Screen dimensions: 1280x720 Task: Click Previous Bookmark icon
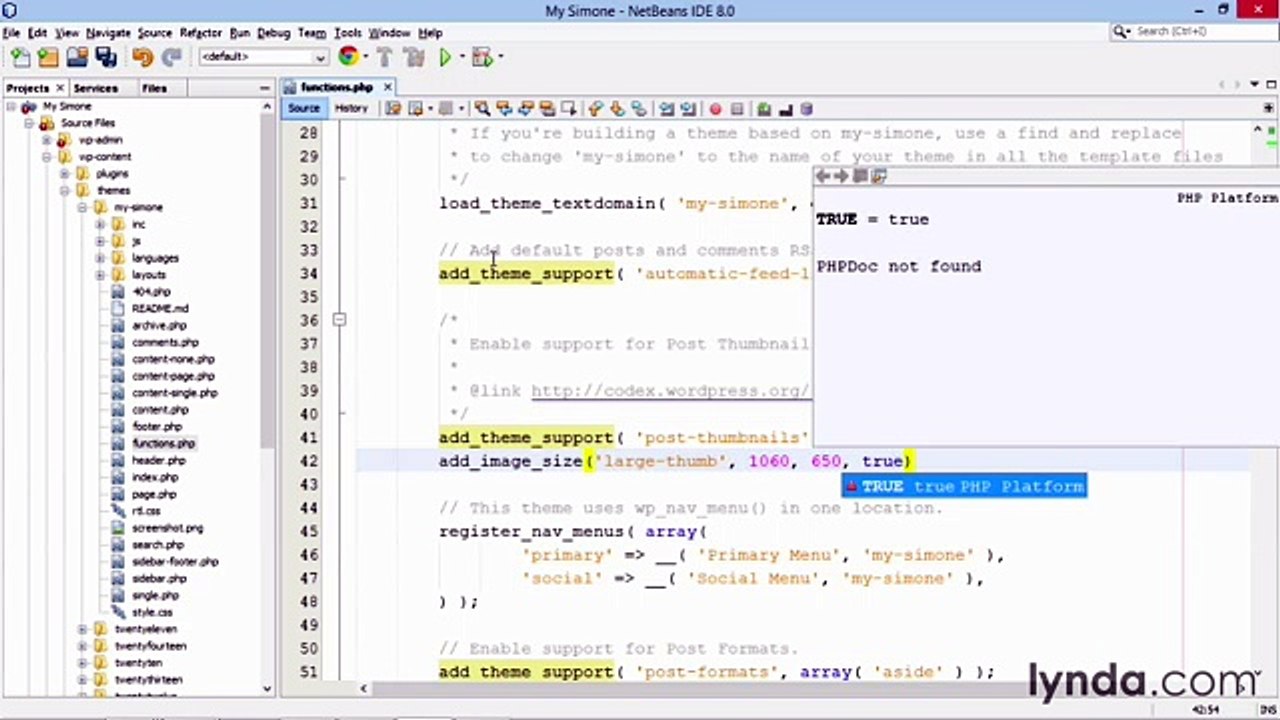tap(596, 108)
